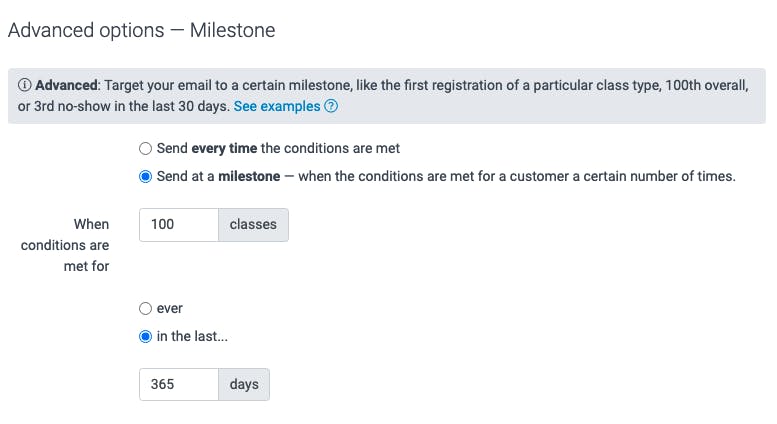The height and width of the screenshot is (424, 777).
Task: Open the question mark help icon
Action: point(331,106)
